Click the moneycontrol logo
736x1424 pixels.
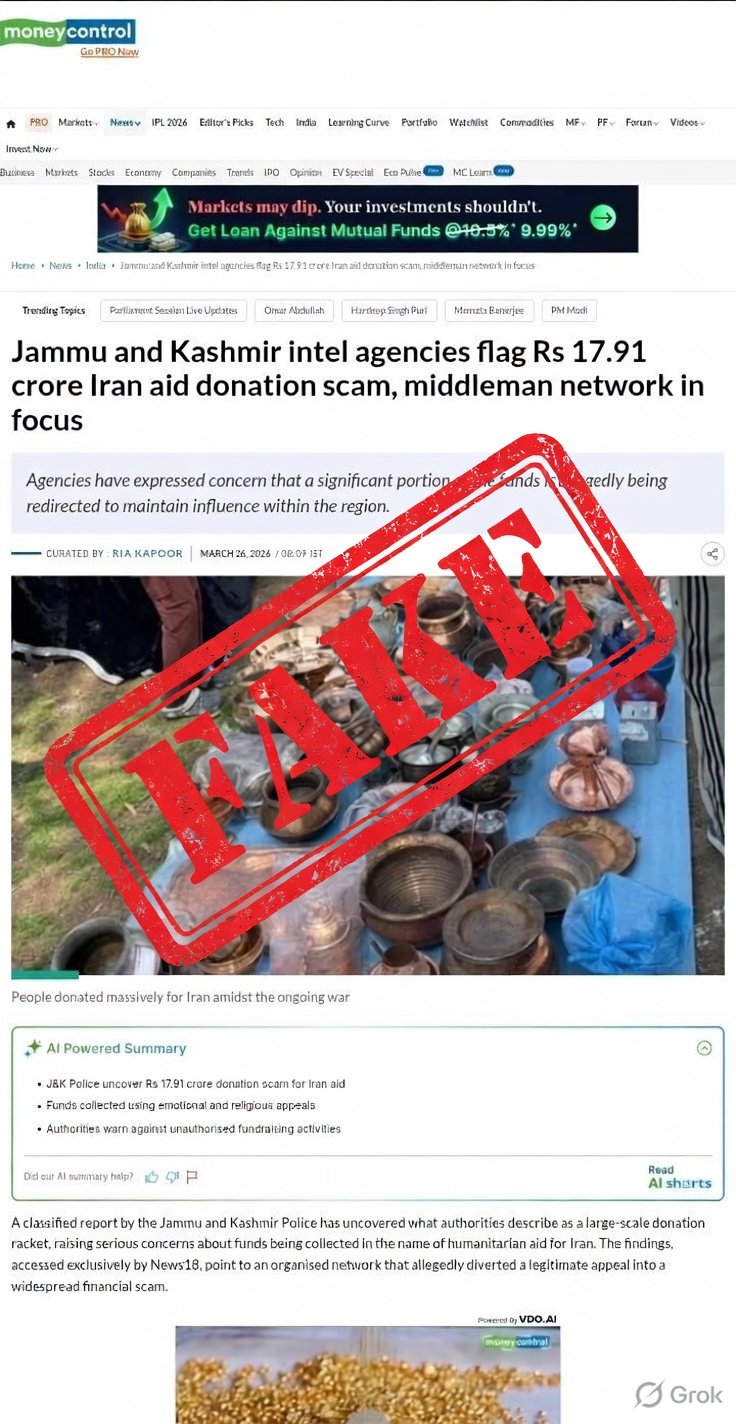pyautogui.click(x=68, y=32)
